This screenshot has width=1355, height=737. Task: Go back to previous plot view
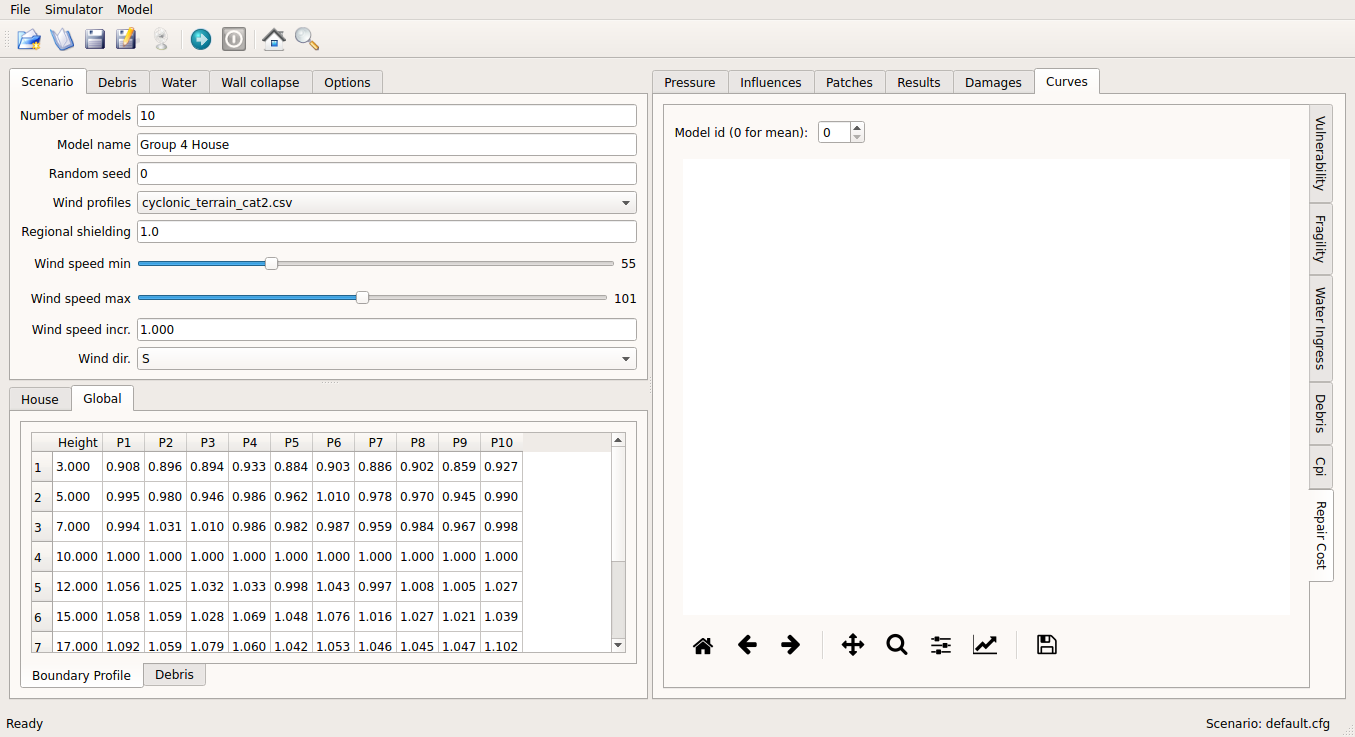click(x=747, y=645)
